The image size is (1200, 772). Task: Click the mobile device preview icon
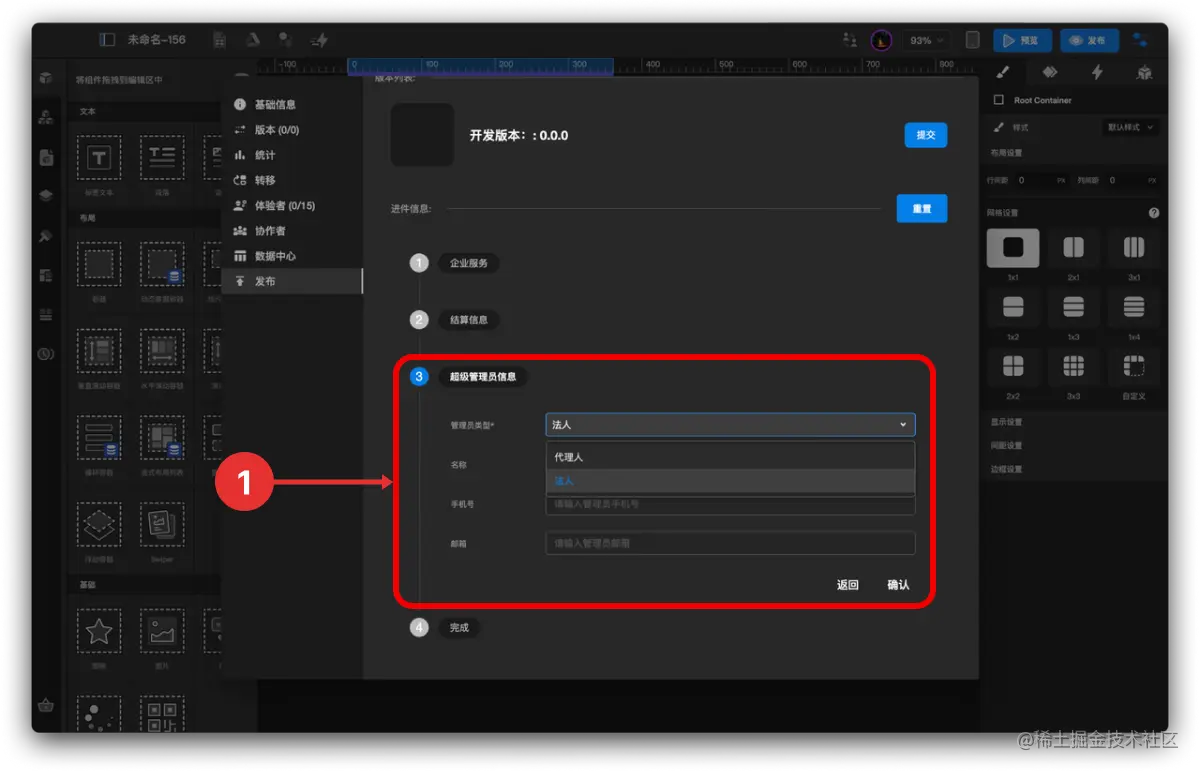pyautogui.click(x=972, y=40)
